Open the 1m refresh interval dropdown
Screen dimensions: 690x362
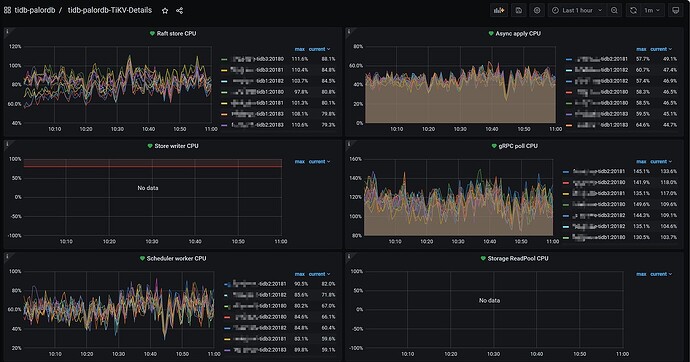(652, 10)
